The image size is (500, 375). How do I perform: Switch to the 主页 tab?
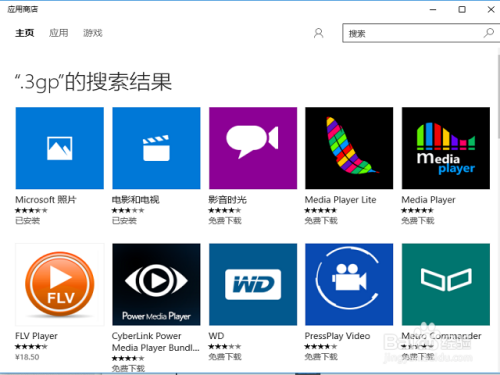click(25, 33)
